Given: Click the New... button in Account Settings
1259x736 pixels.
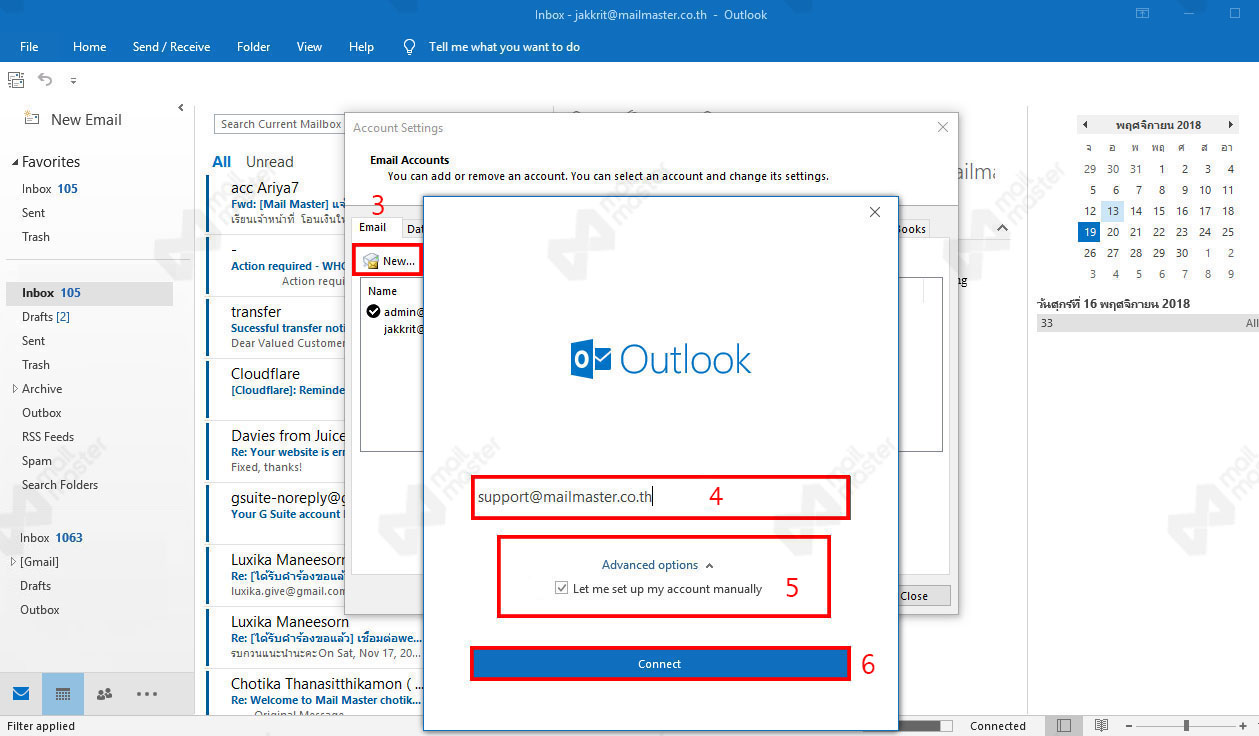Looking at the screenshot, I should click(389, 260).
